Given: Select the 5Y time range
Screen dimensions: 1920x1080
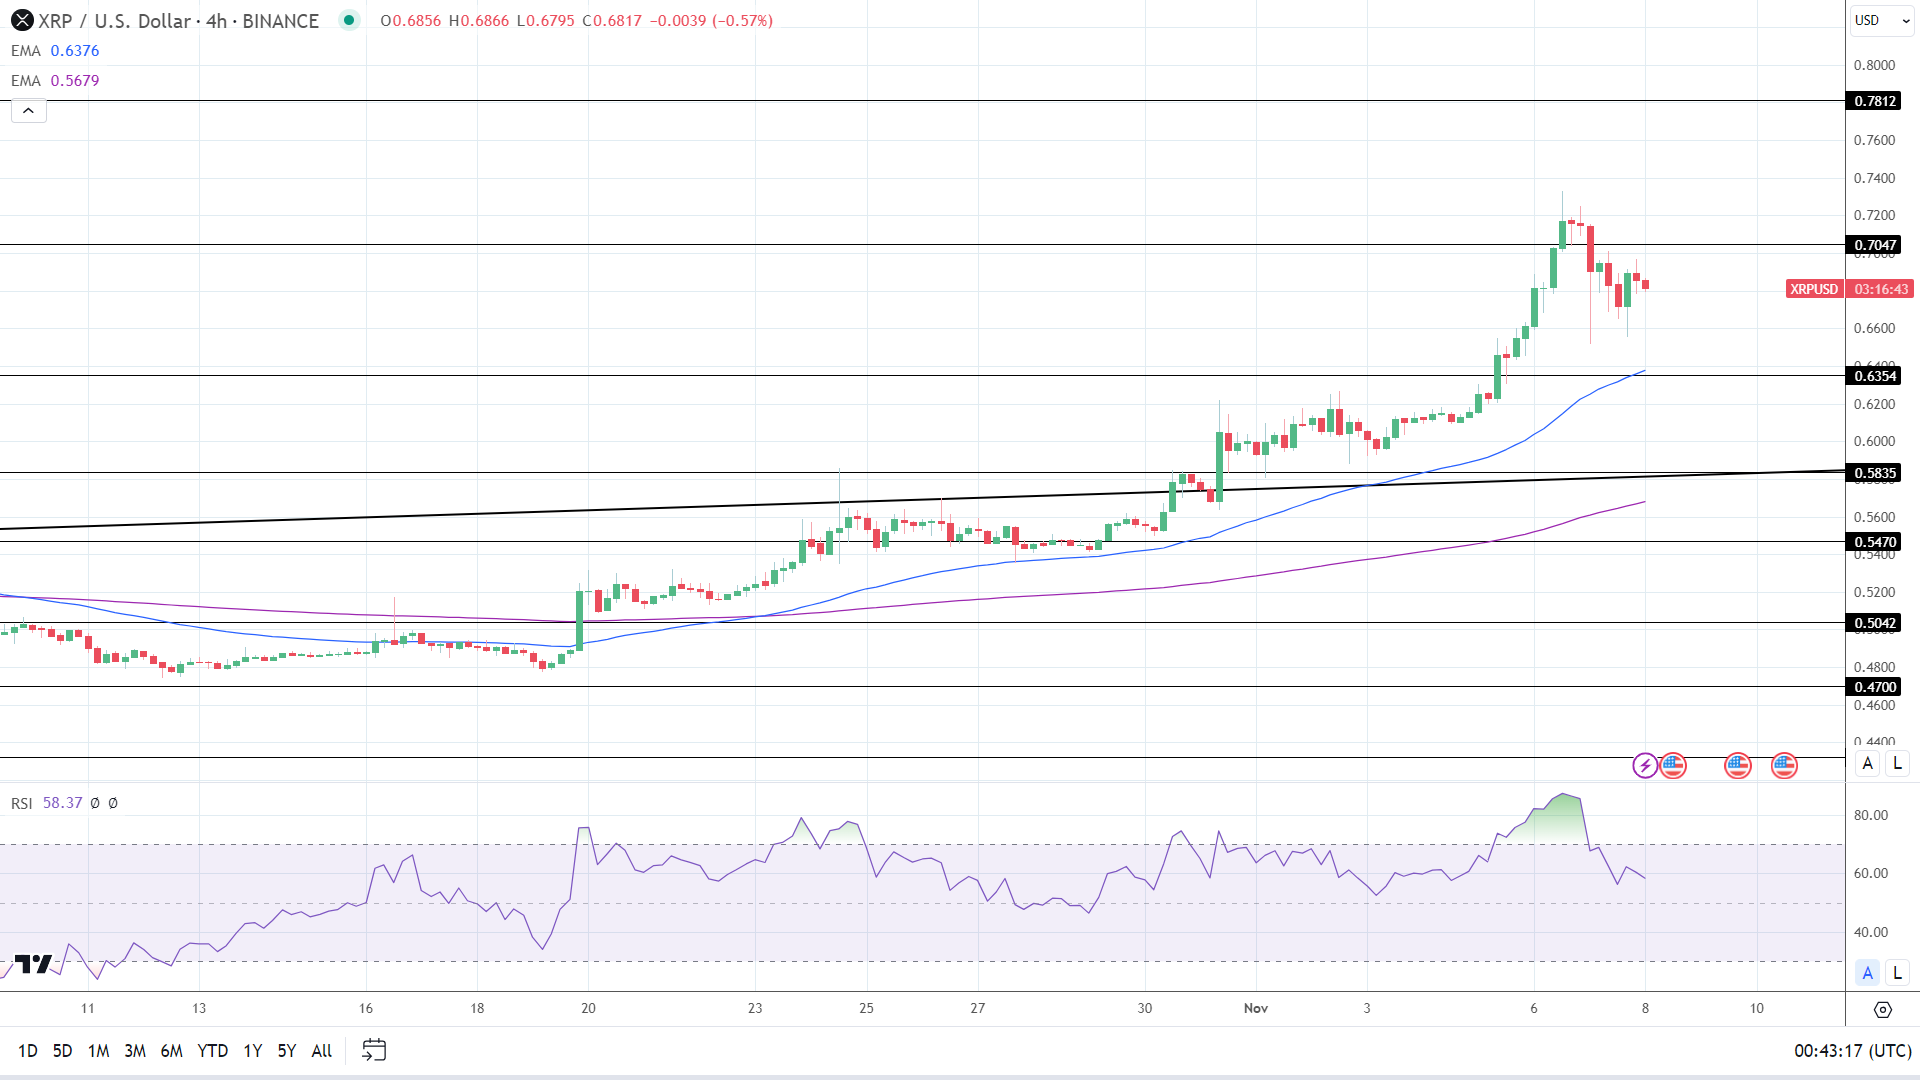Looking at the screenshot, I should [x=287, y=1050].
